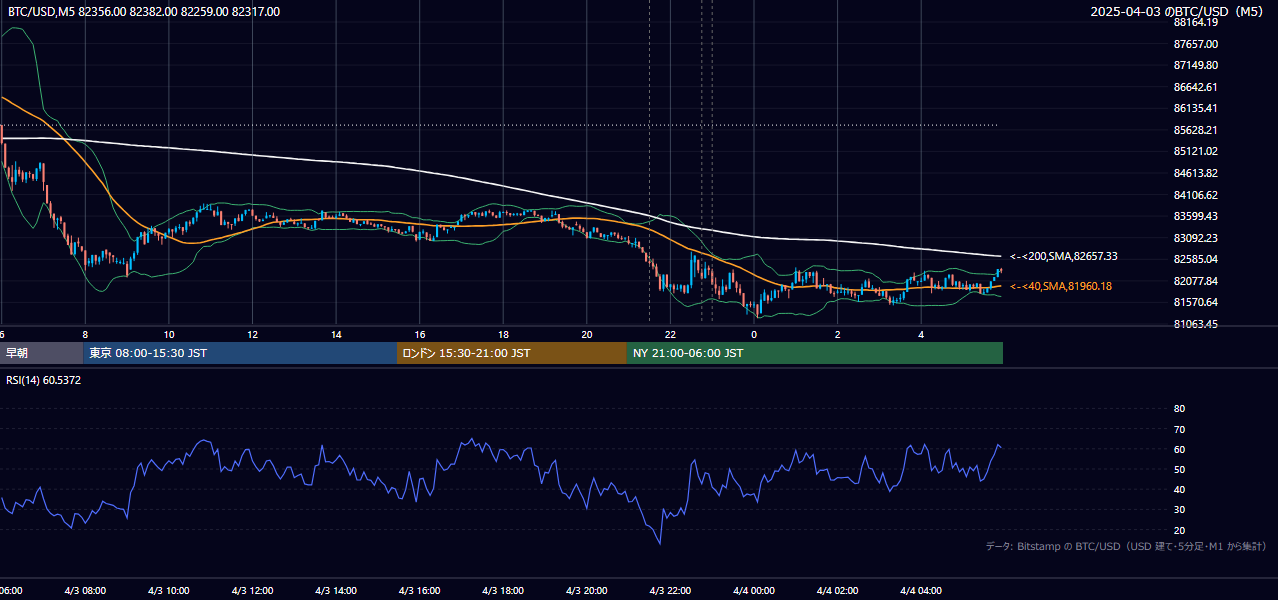Click hour tick 0 under the price chart

point(754,334)
